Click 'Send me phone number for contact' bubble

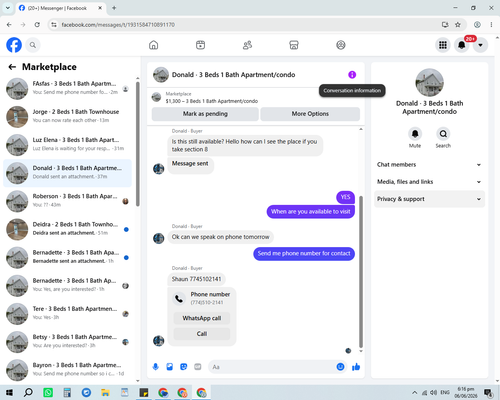pos(304,254)
